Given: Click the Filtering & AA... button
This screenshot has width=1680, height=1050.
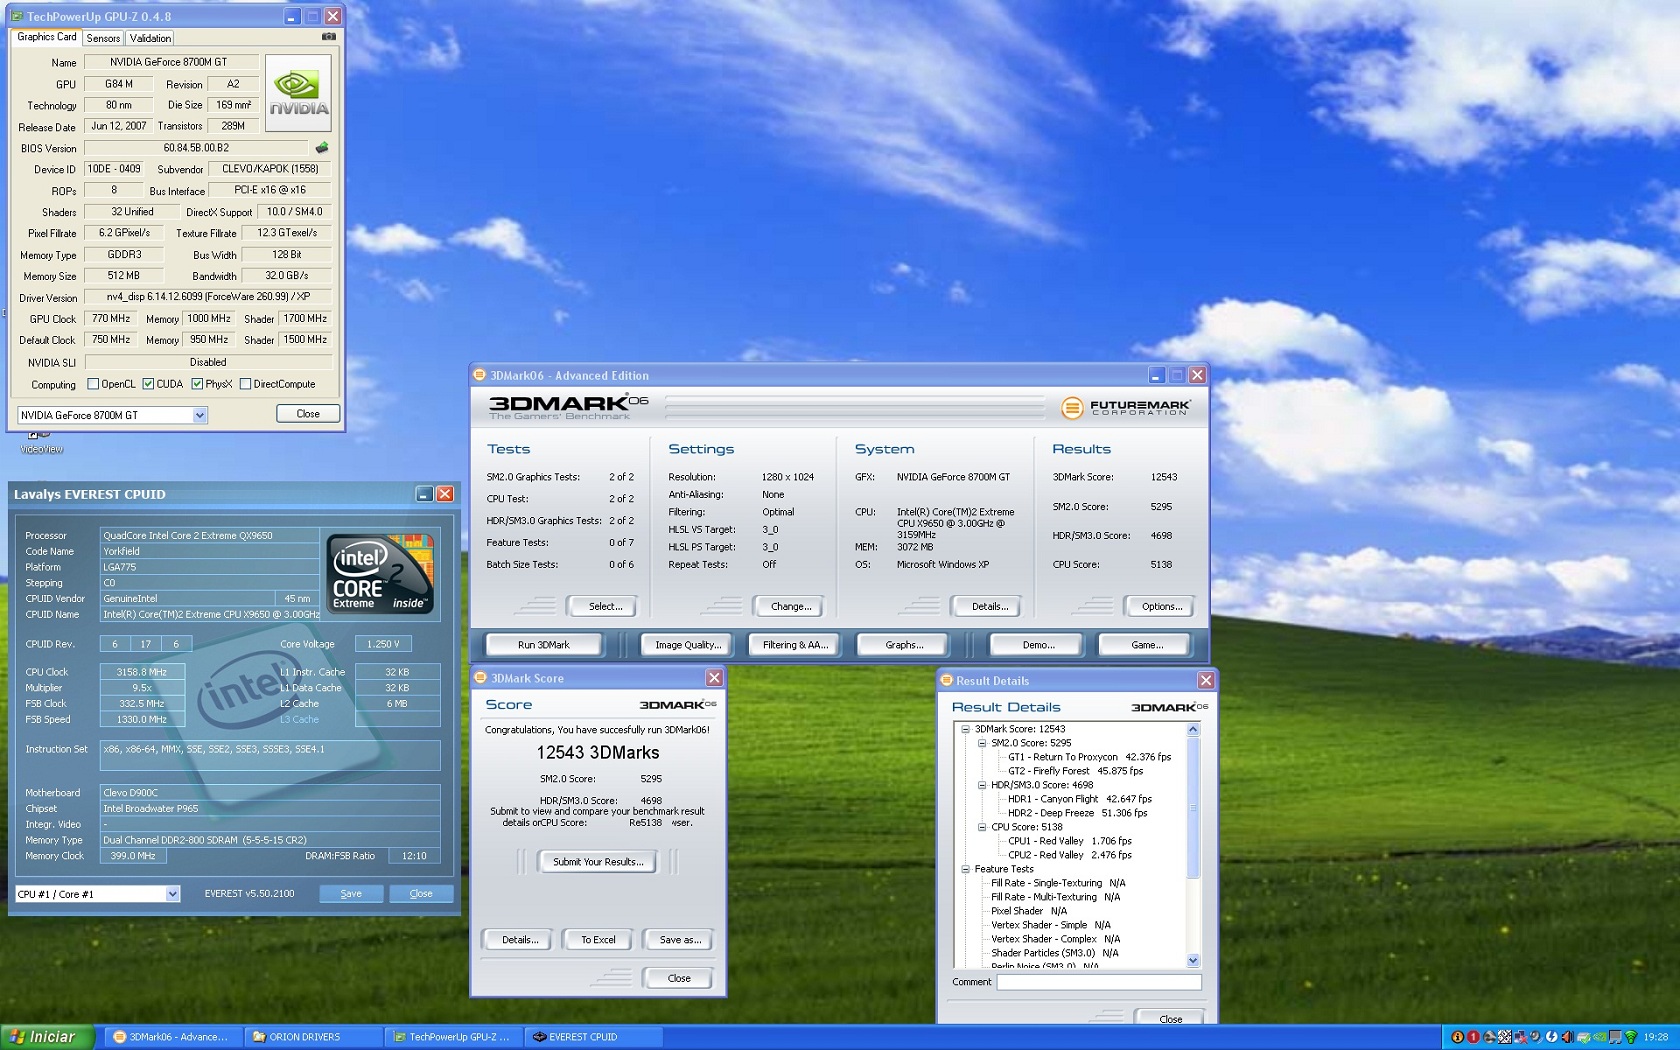Looking at the screenshot, I should (x=795, y=645).
